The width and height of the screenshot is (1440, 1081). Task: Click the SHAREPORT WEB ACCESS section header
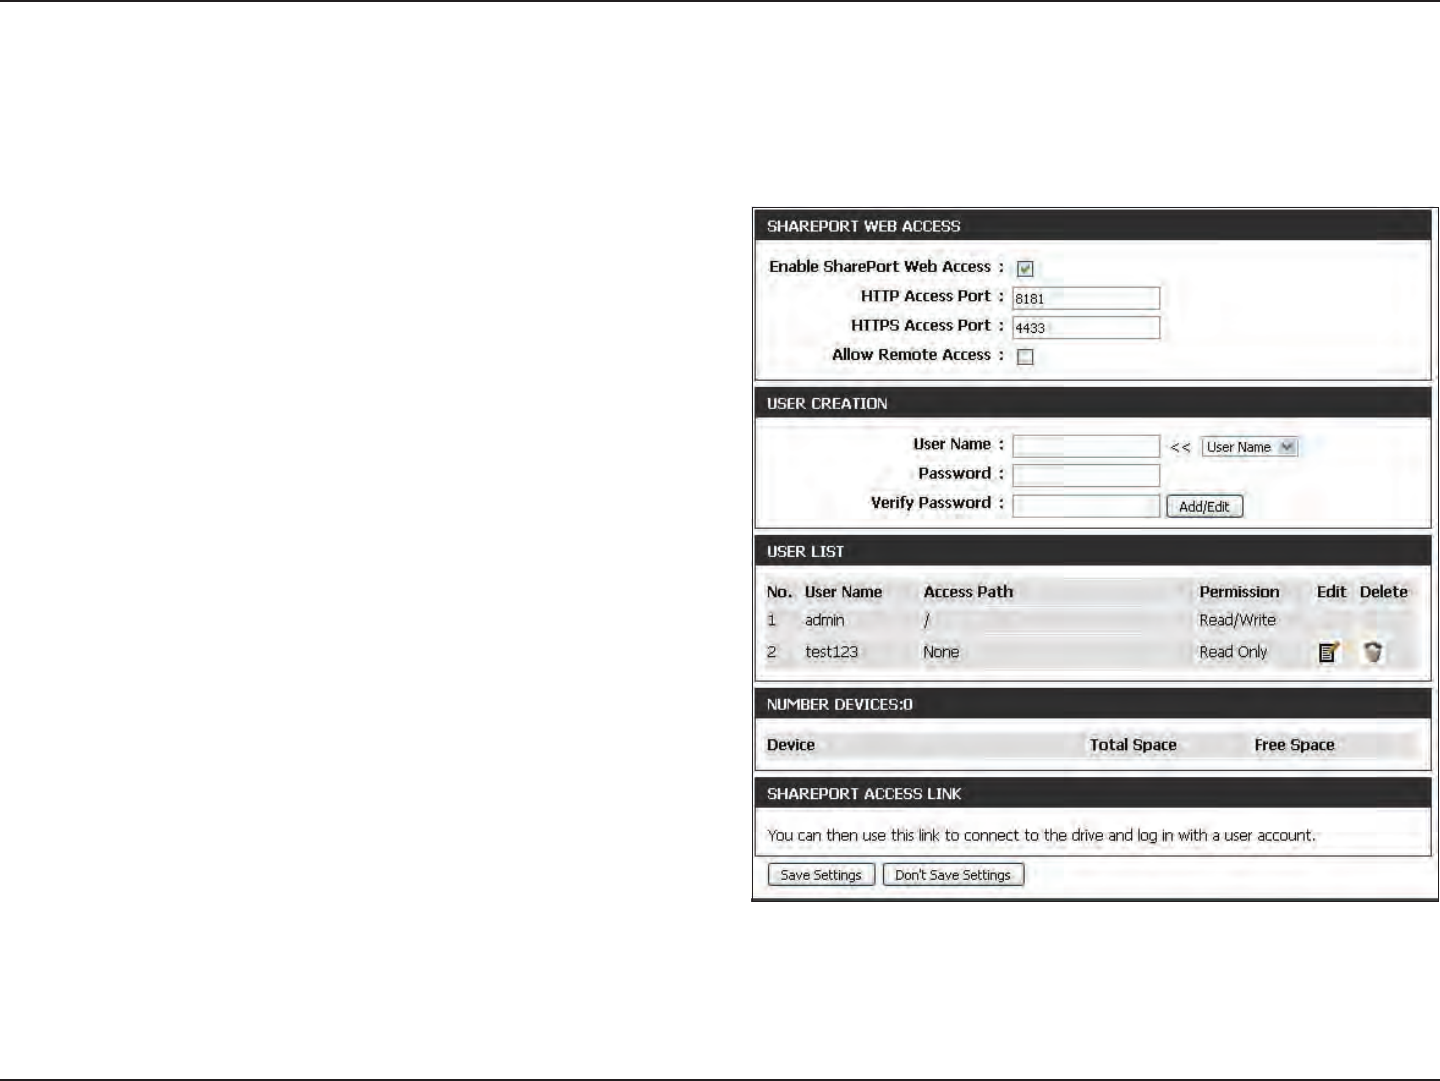pyautogui.click(x=1092, y=226)
